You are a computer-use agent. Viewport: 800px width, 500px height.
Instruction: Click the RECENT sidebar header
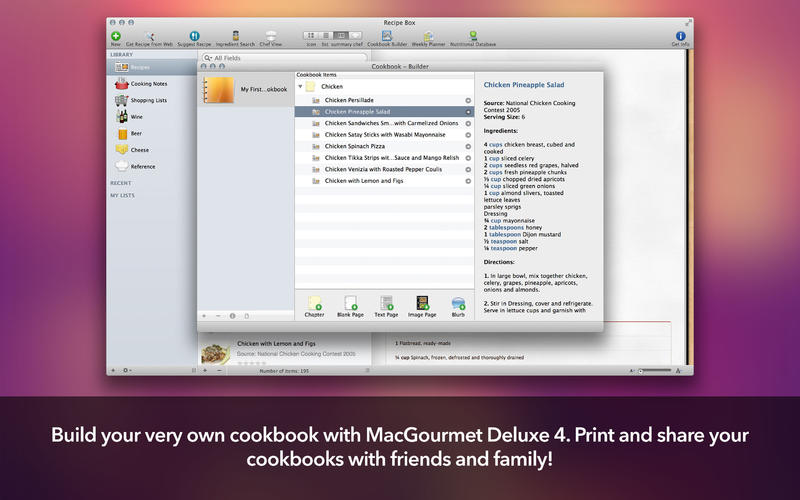pyautogui.click(x=121, y=183)
